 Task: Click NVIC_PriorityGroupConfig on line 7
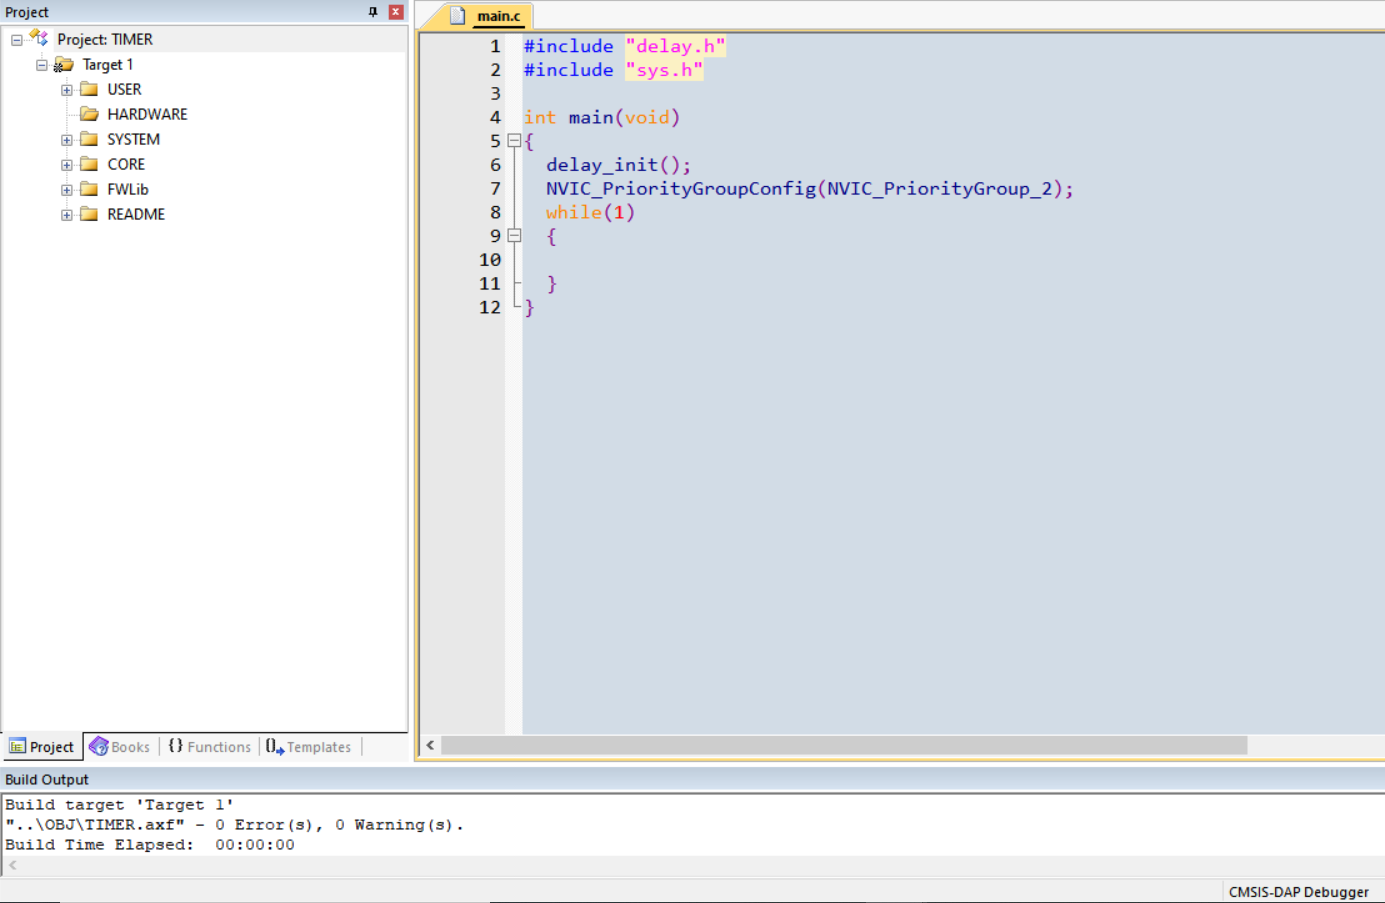click(x=681, y=189)
